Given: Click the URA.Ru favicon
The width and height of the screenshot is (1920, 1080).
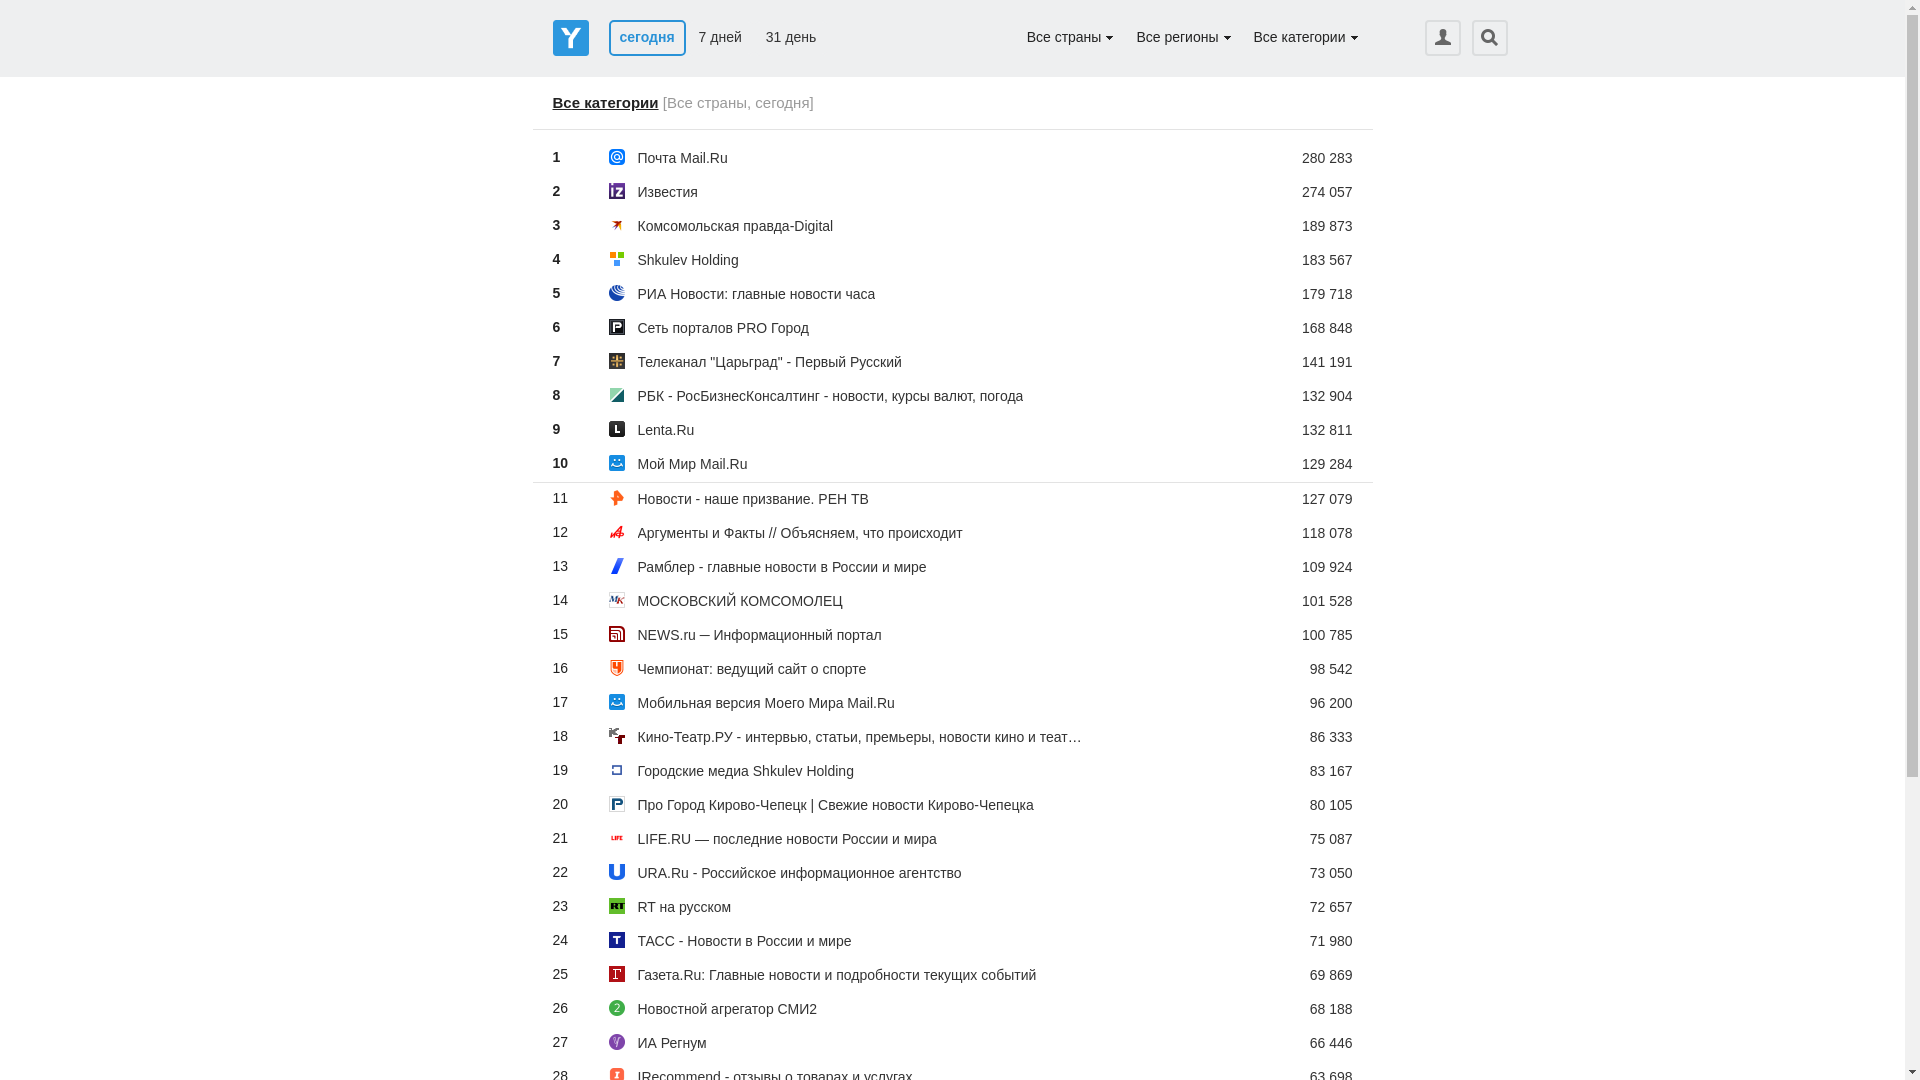Looking at the screenshot, I should click(x=617, y=873).
